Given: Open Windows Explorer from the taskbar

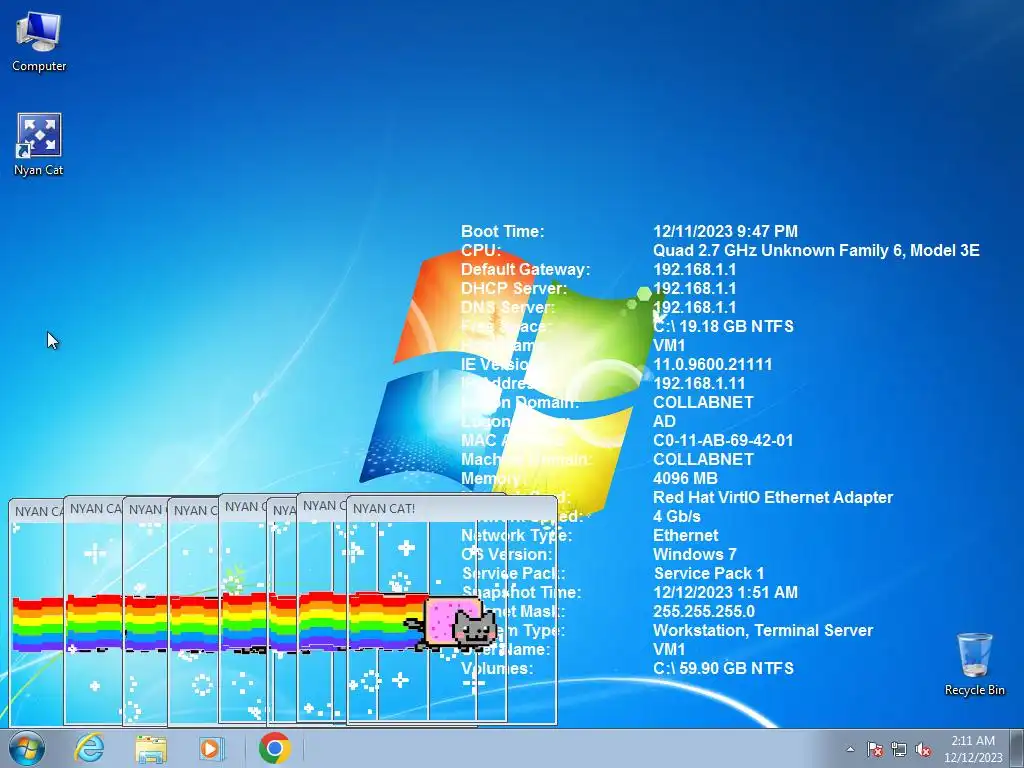Looking at the screenshot, I should 151,748.
